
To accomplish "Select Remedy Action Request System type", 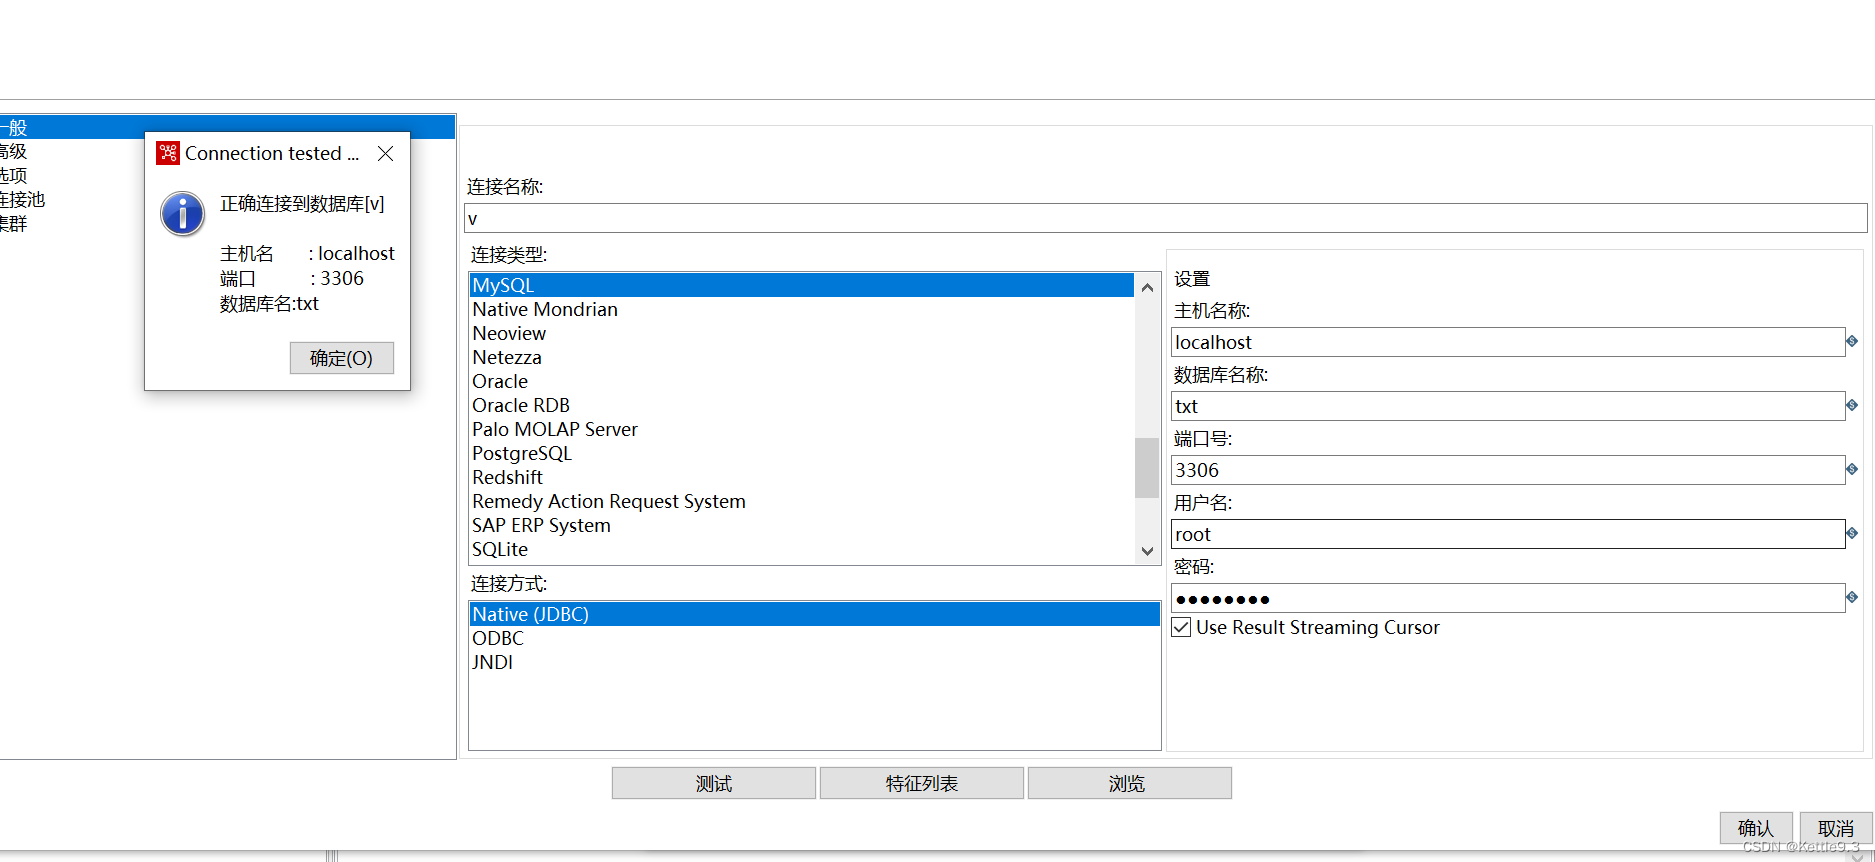I will click(802, 501).
